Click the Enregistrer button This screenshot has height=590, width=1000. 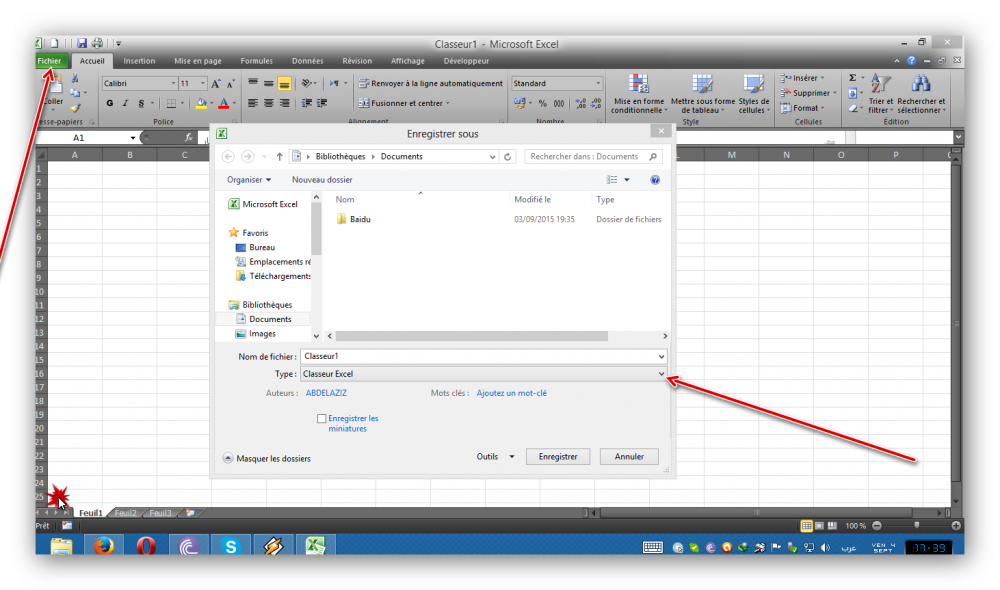(558, 457)
